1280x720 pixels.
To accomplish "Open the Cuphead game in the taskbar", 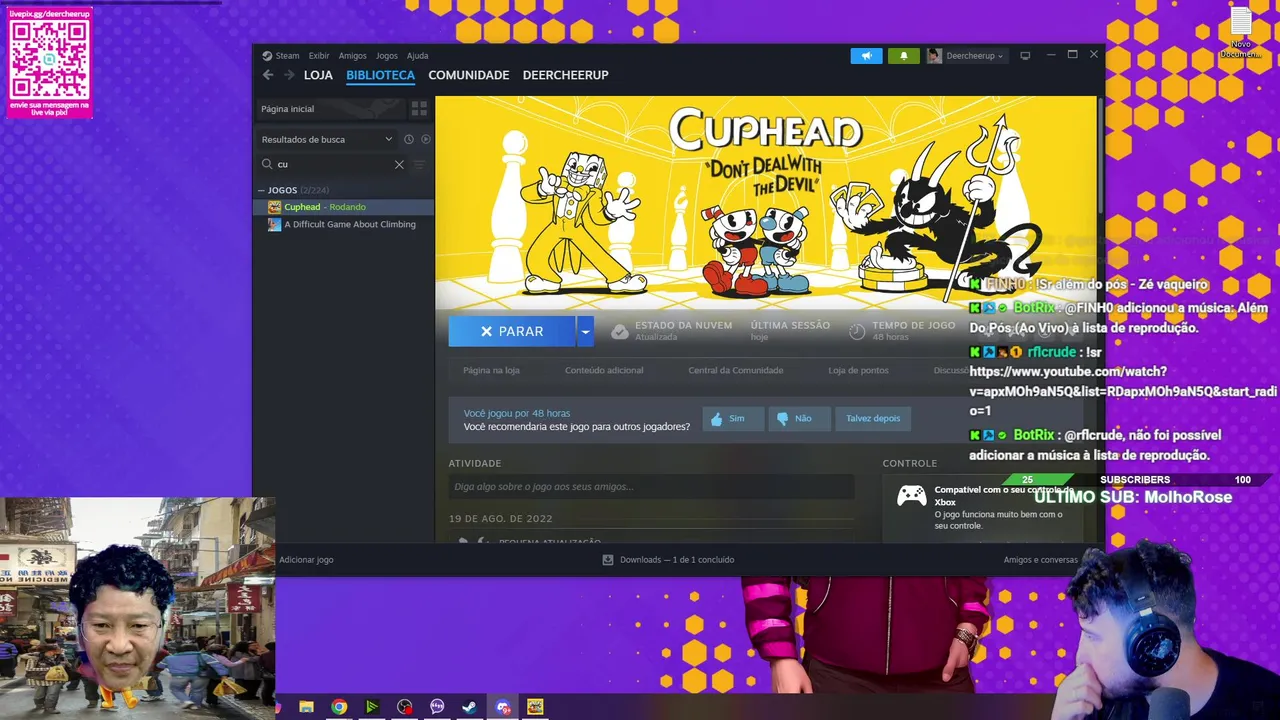I will pos(535,707).
